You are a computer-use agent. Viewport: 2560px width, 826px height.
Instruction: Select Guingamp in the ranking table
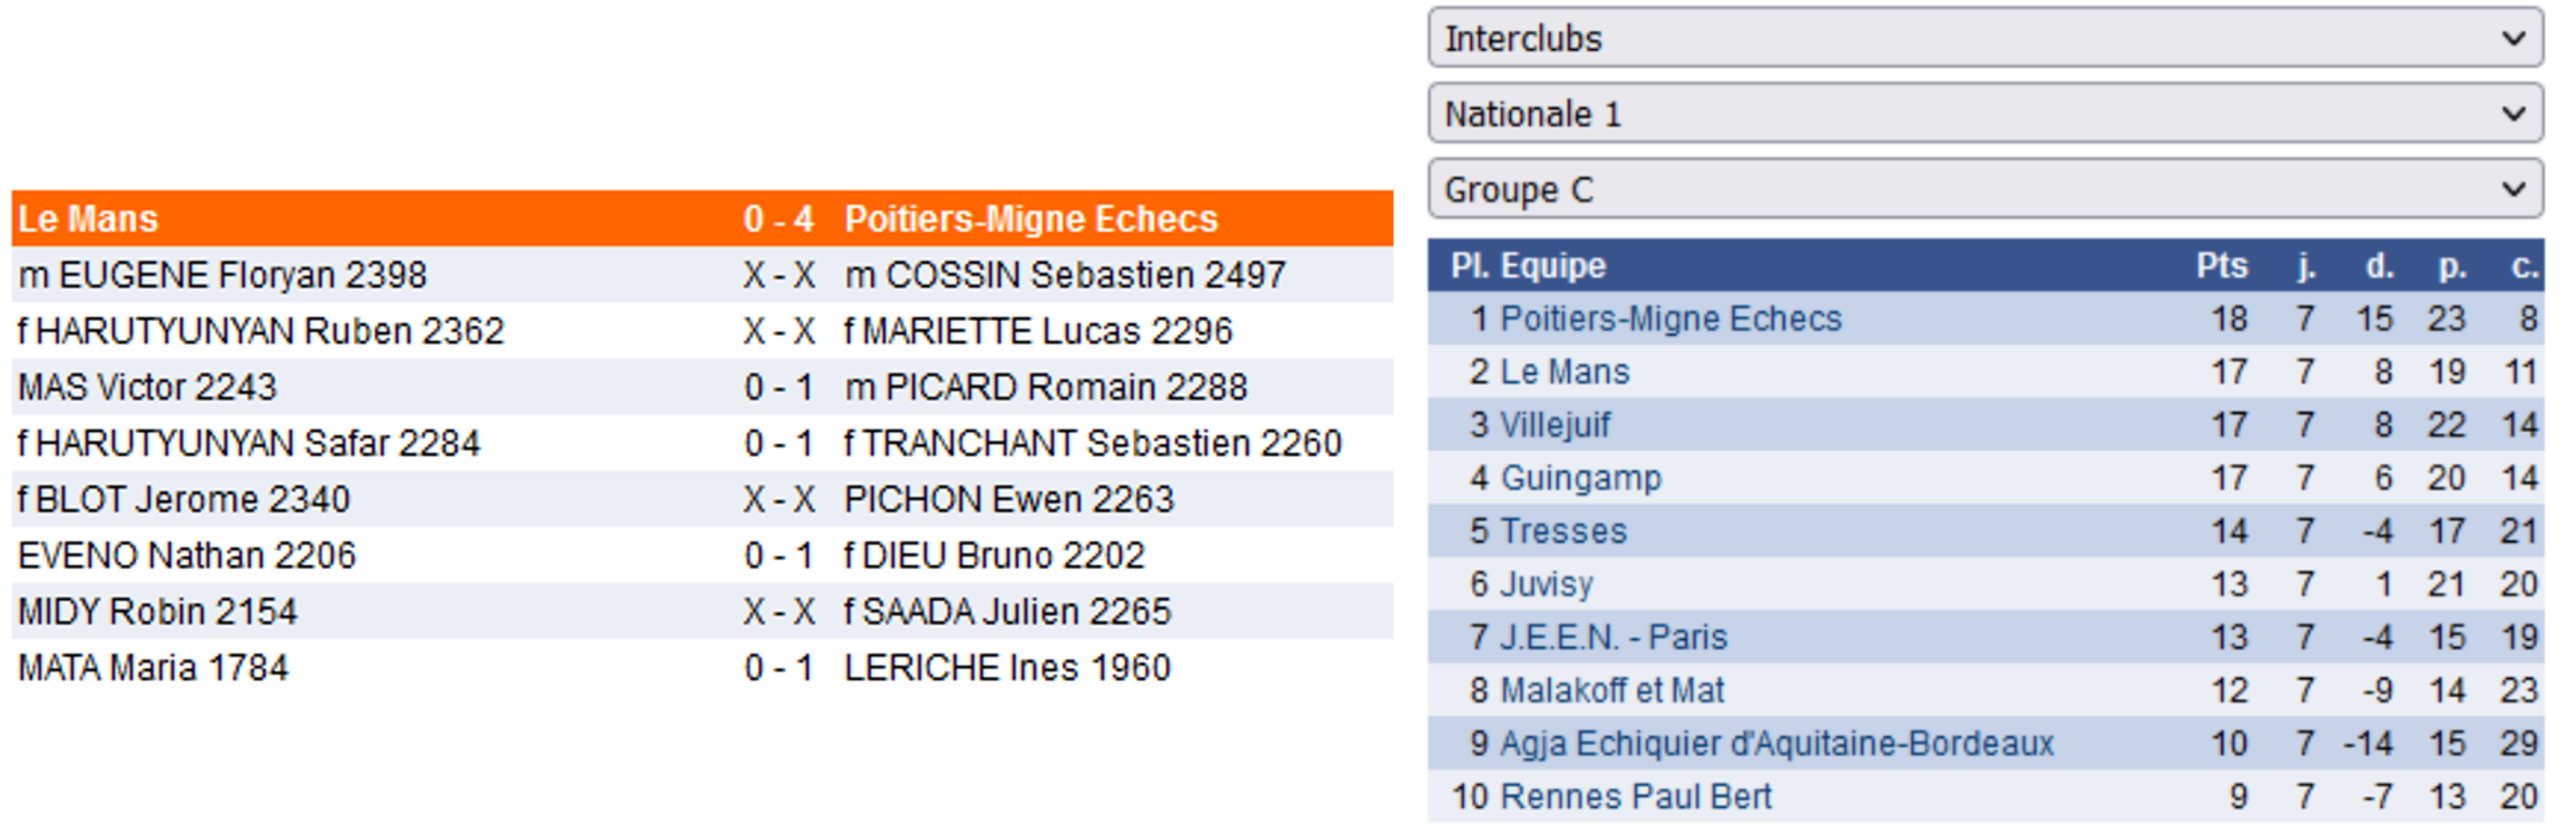click(1580, 477)
